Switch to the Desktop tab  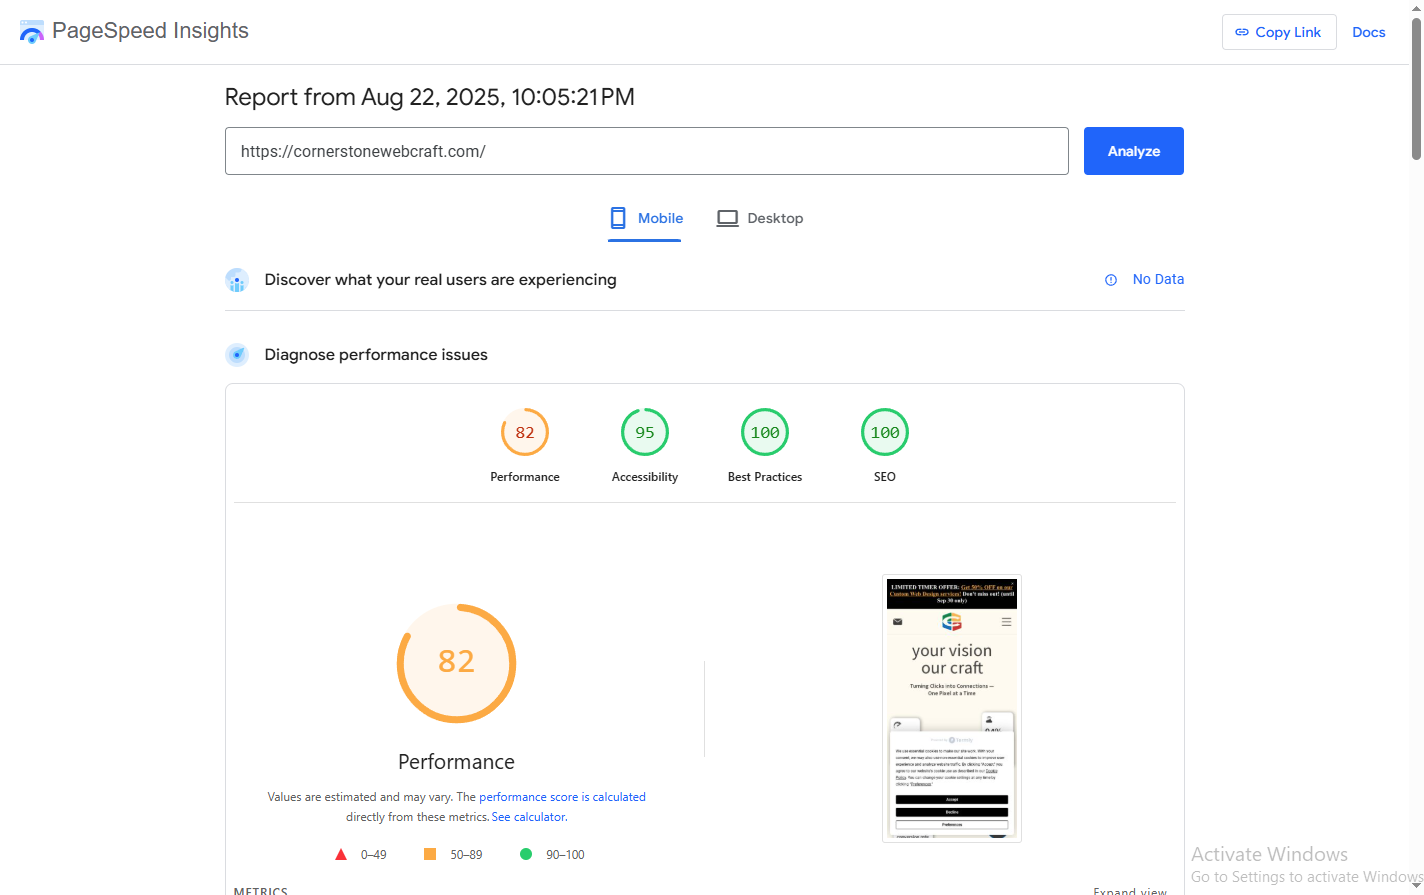tap(760, 218)
